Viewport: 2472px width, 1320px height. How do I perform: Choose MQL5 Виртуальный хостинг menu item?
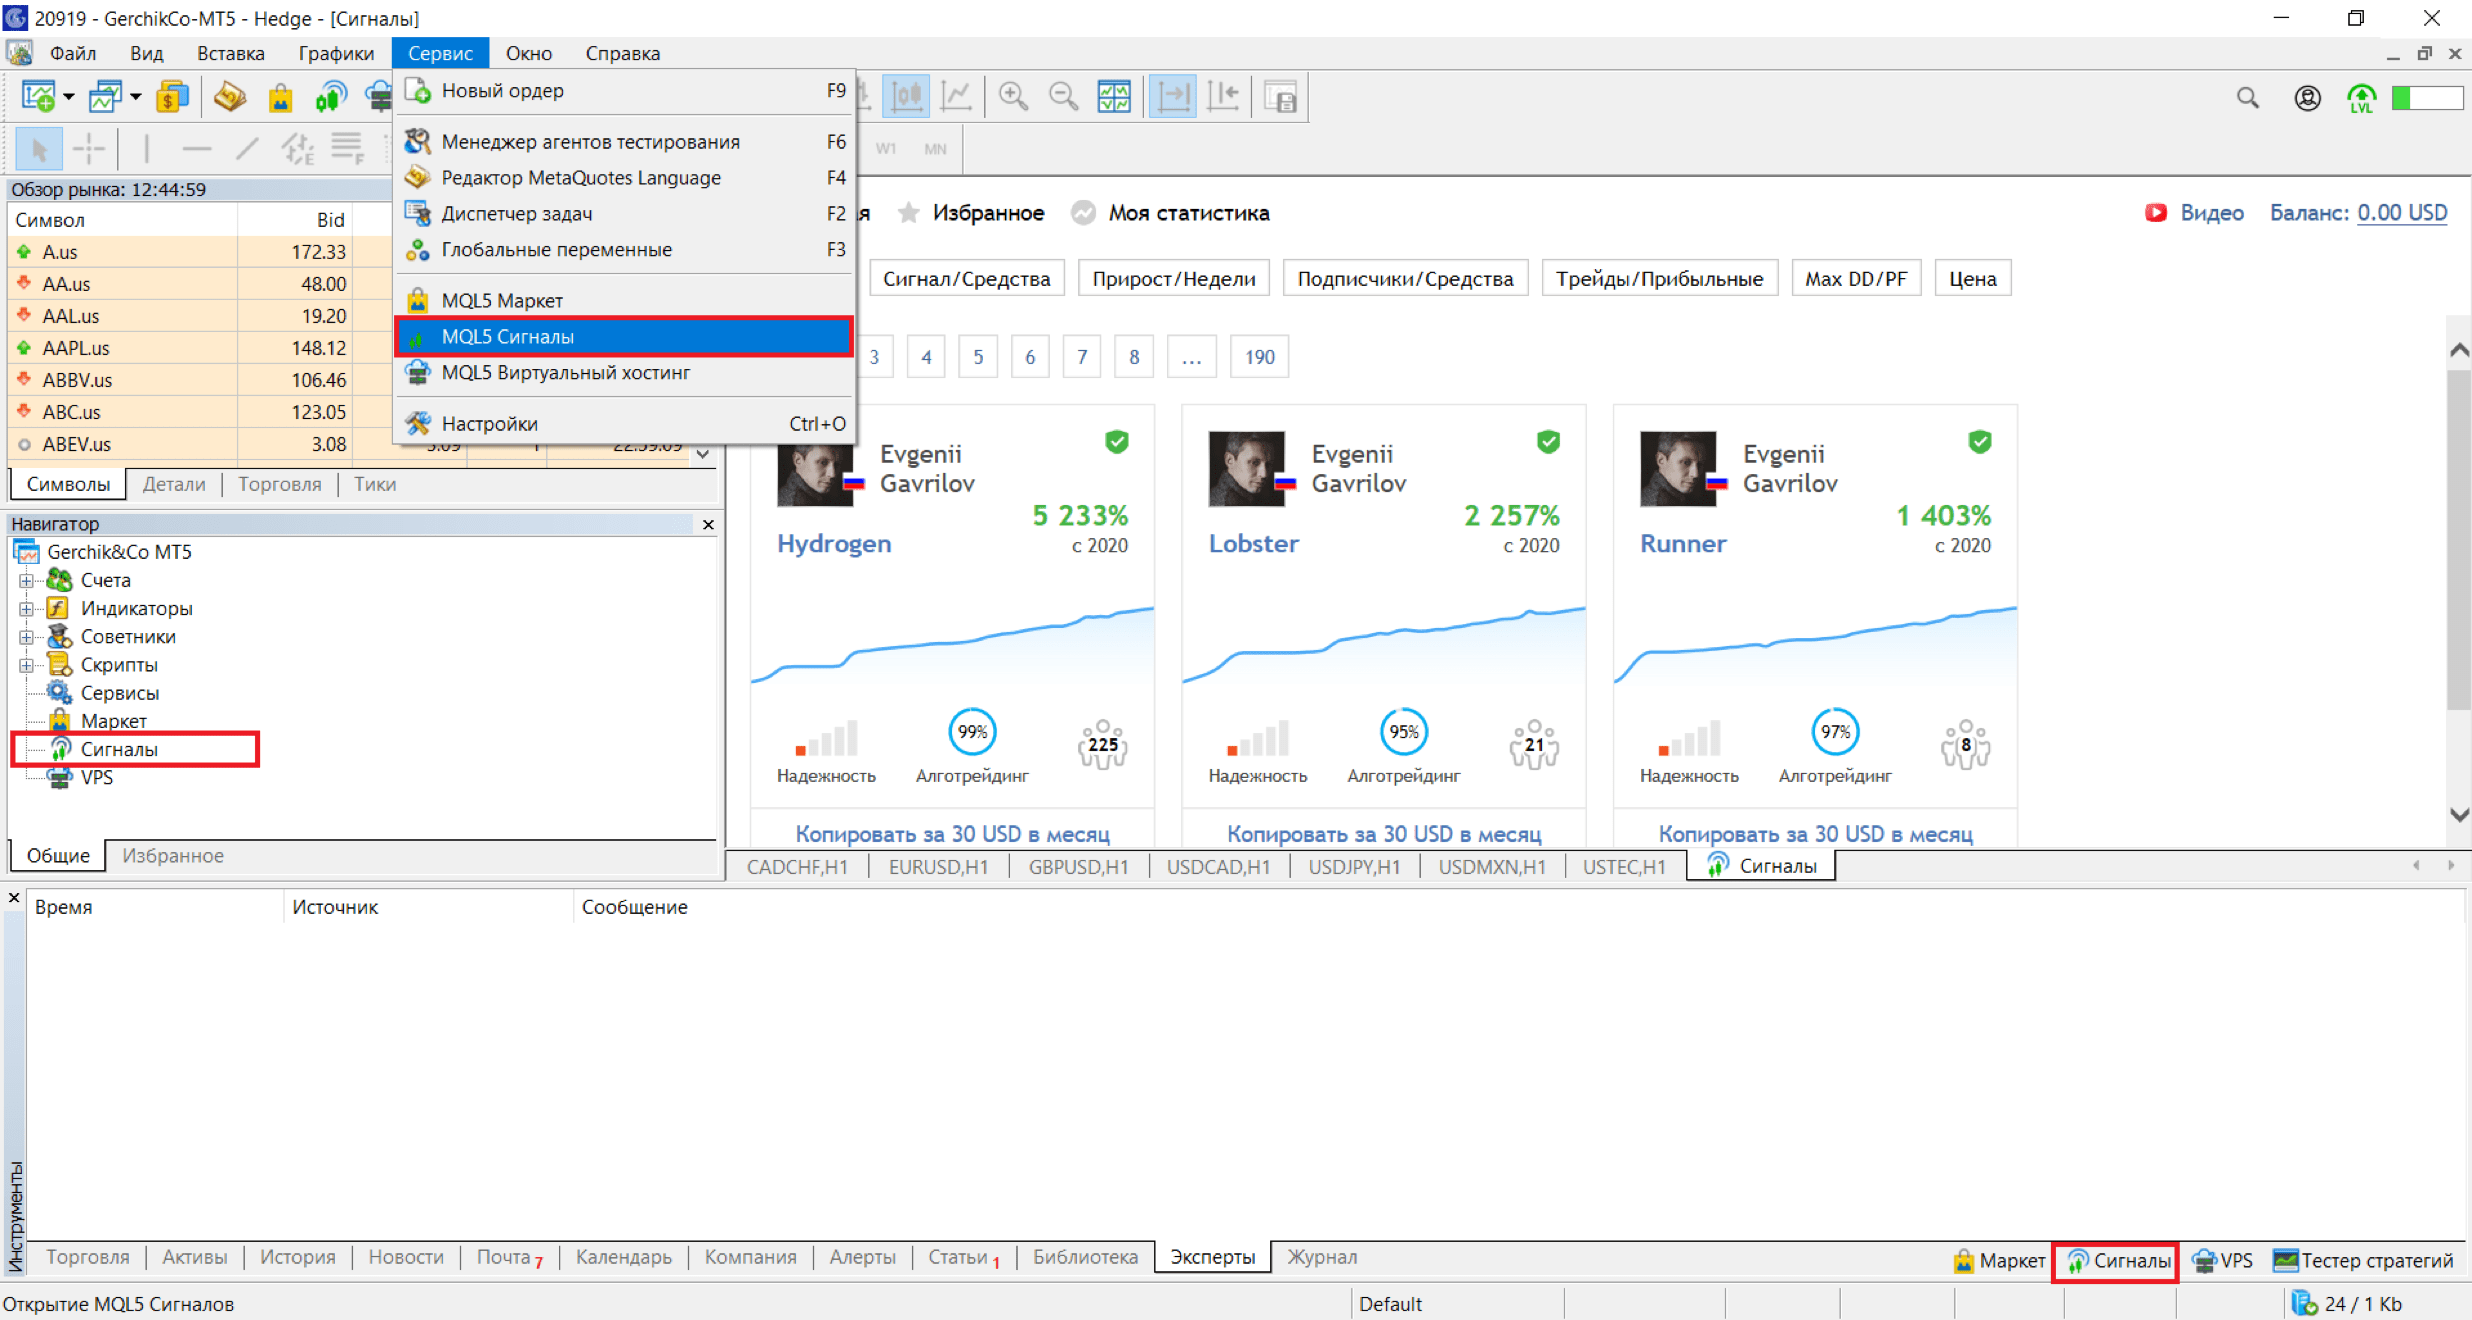(565, 372)
